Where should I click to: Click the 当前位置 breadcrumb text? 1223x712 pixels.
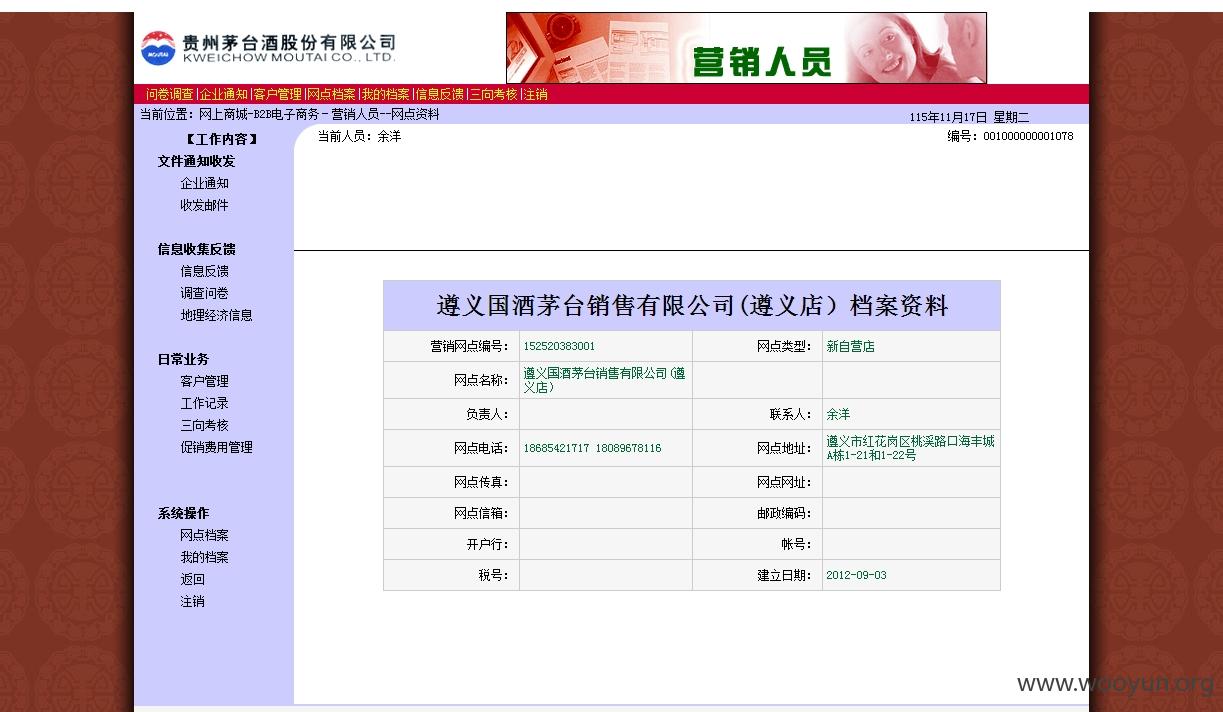pos(289,114)
